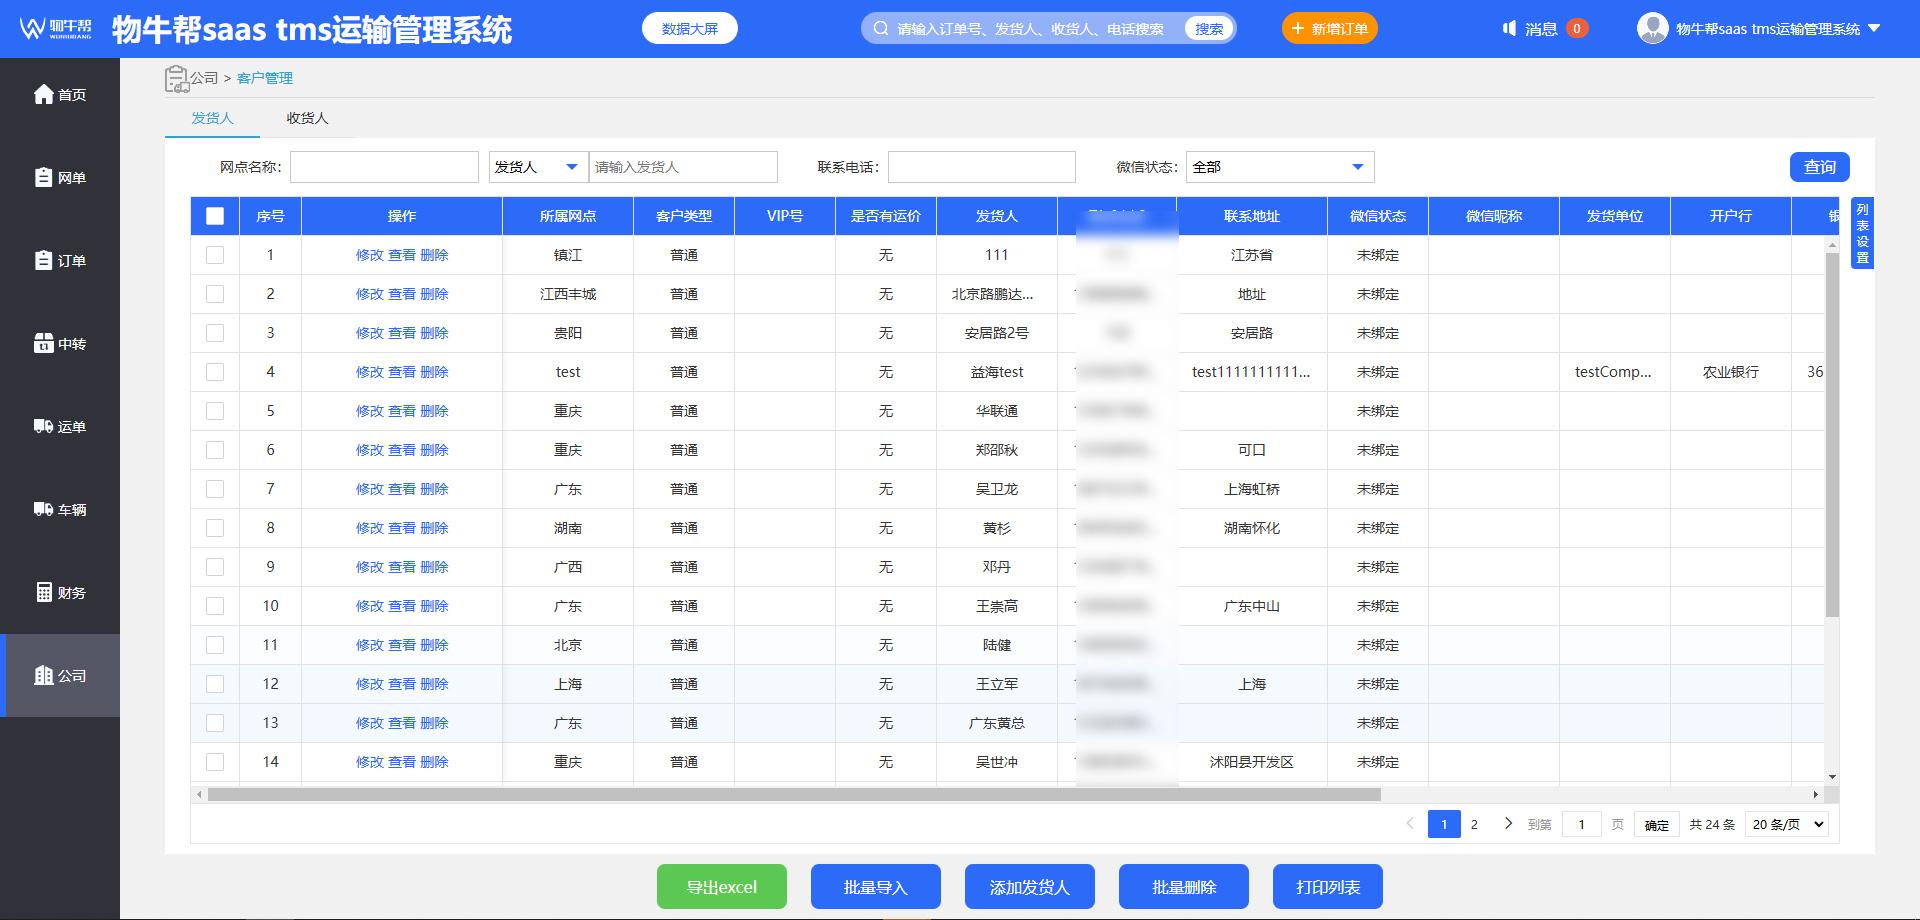Switch to the 收货人 tab
Screen dimensions: 1920x920
tap(307, 118)
